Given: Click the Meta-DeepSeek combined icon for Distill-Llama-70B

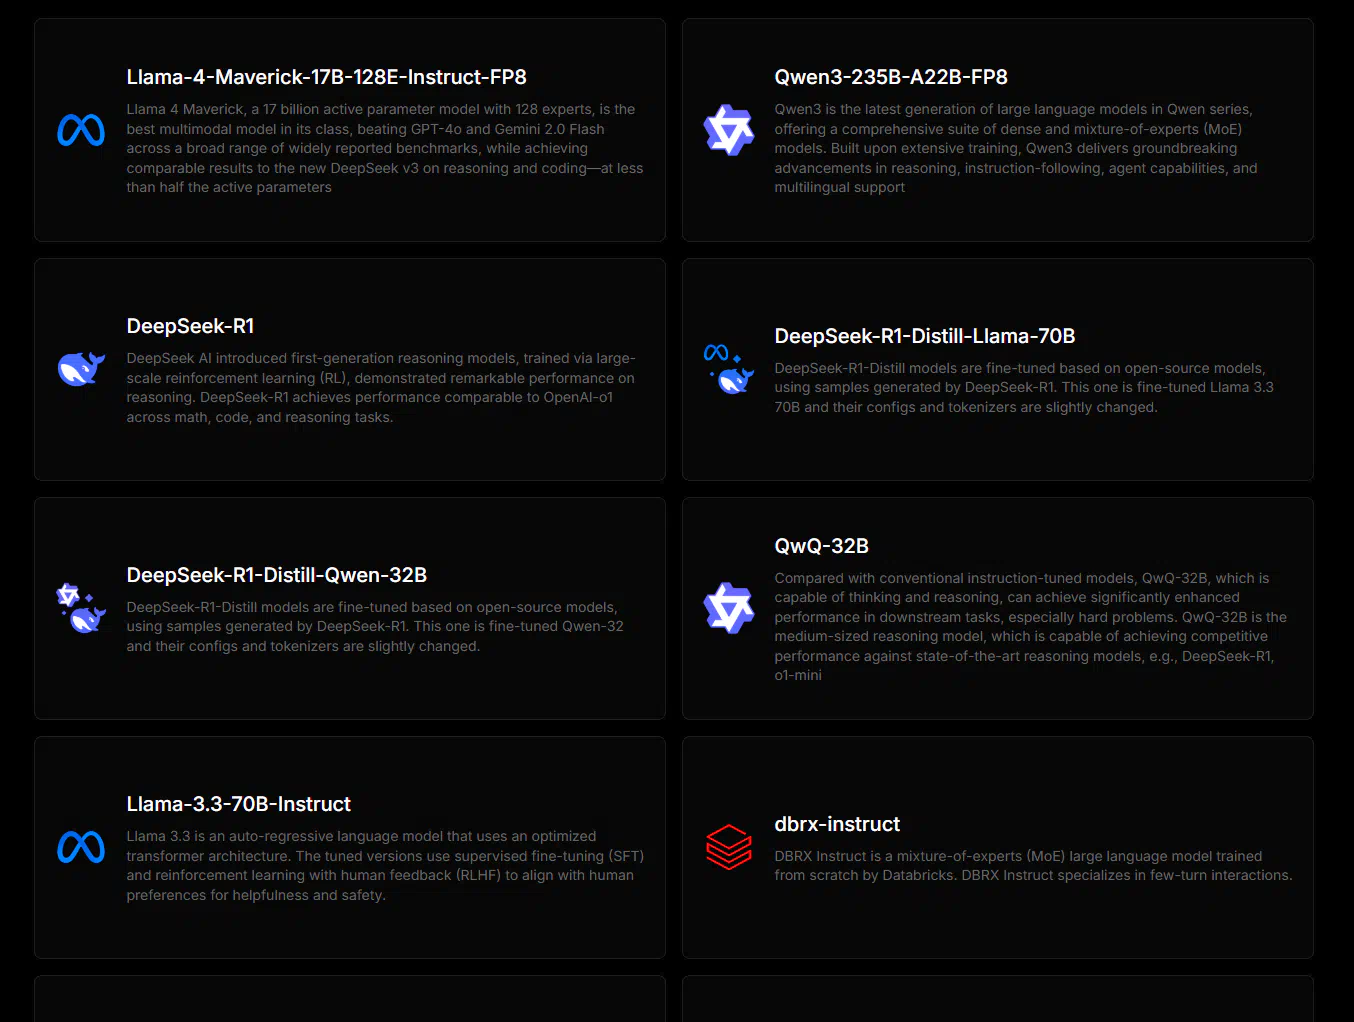Looking at the screenshot, I should click(729, 369).
